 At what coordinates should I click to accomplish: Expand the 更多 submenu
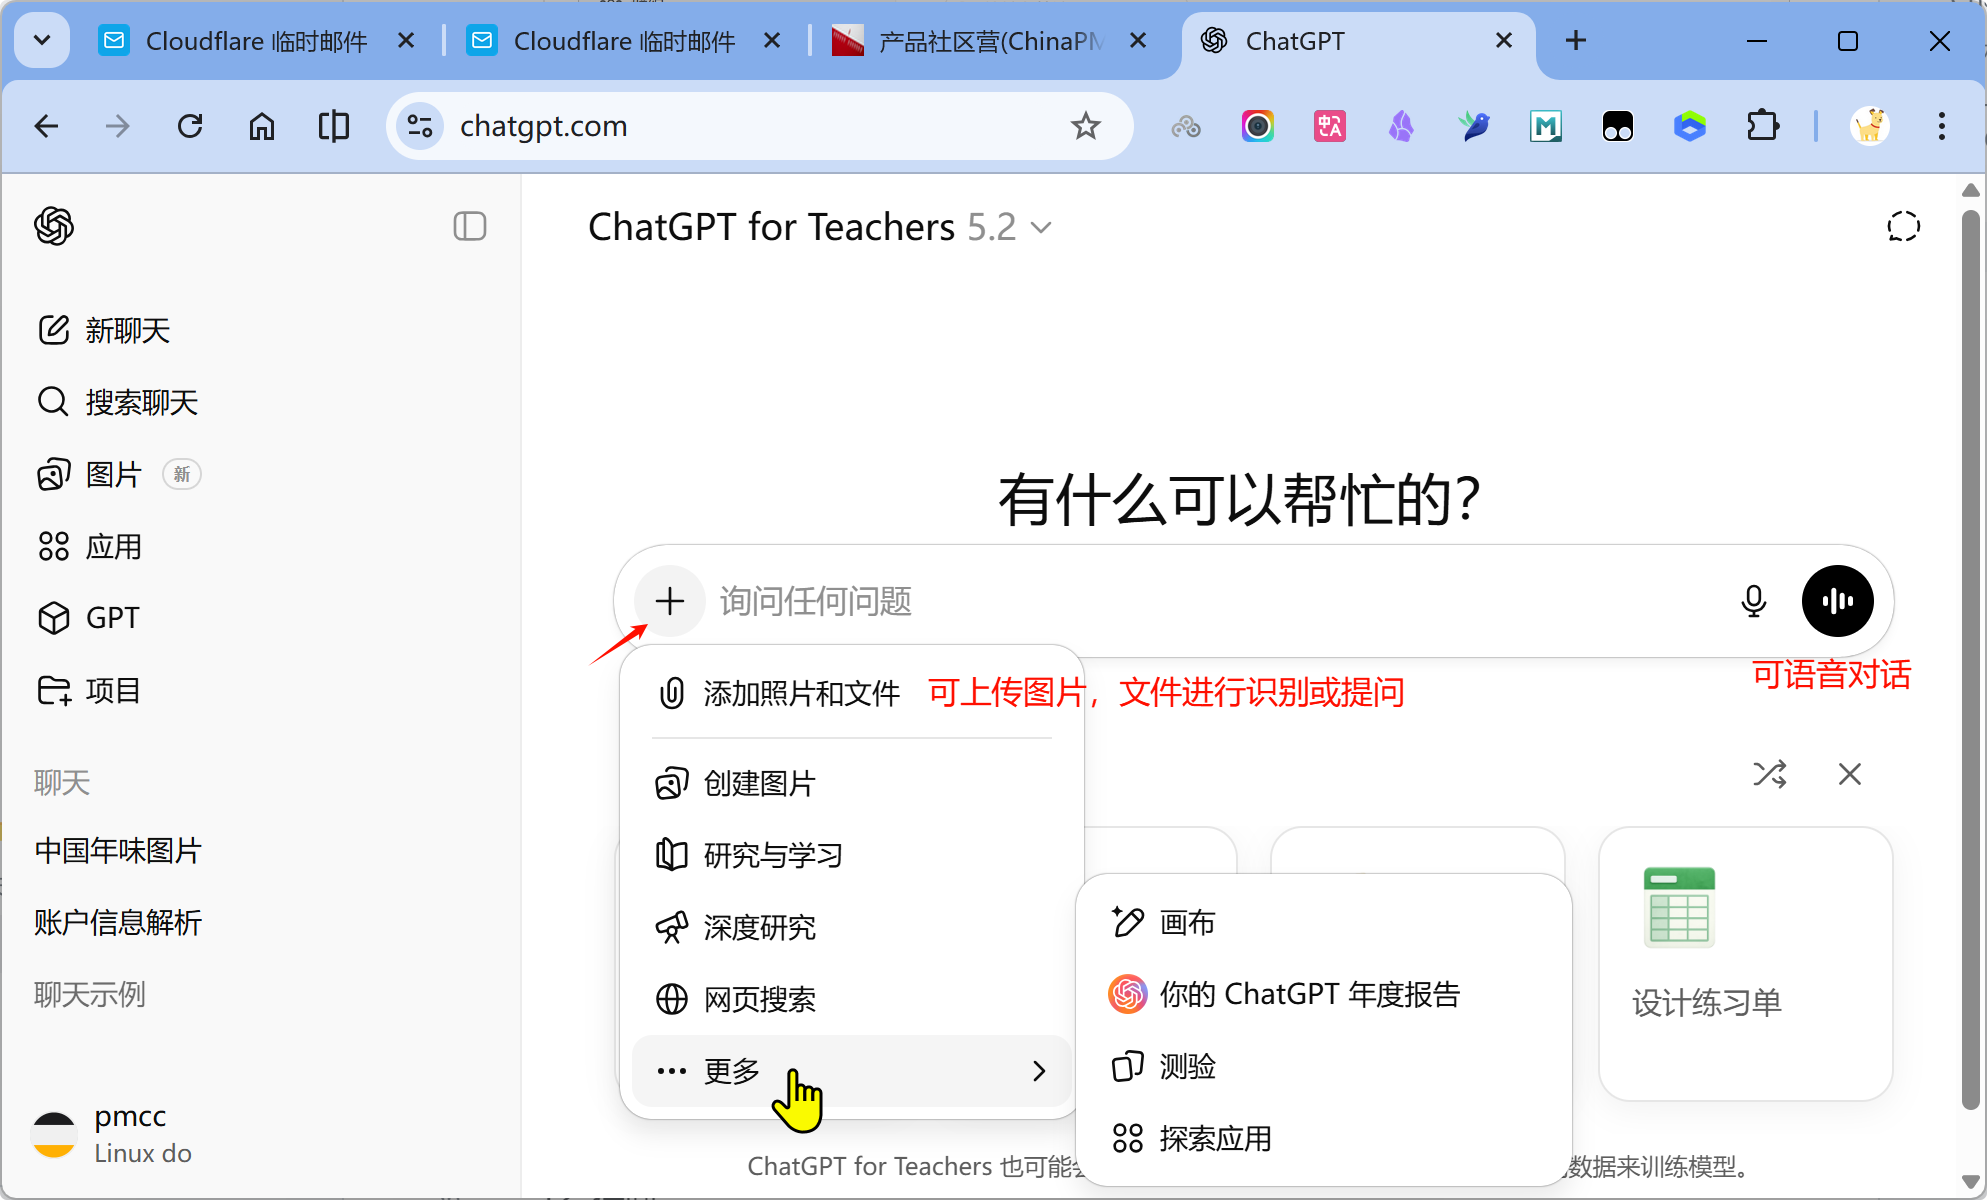coord(731,1070)
